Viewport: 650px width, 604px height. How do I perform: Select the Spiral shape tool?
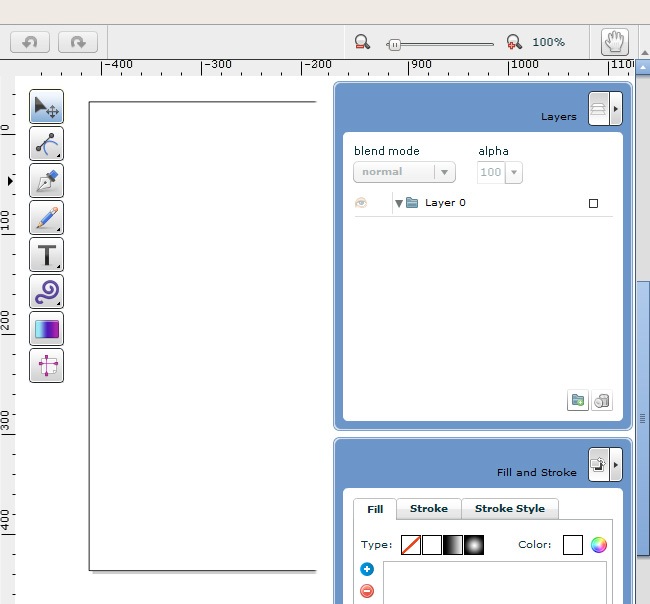click(x=46, y=292)
